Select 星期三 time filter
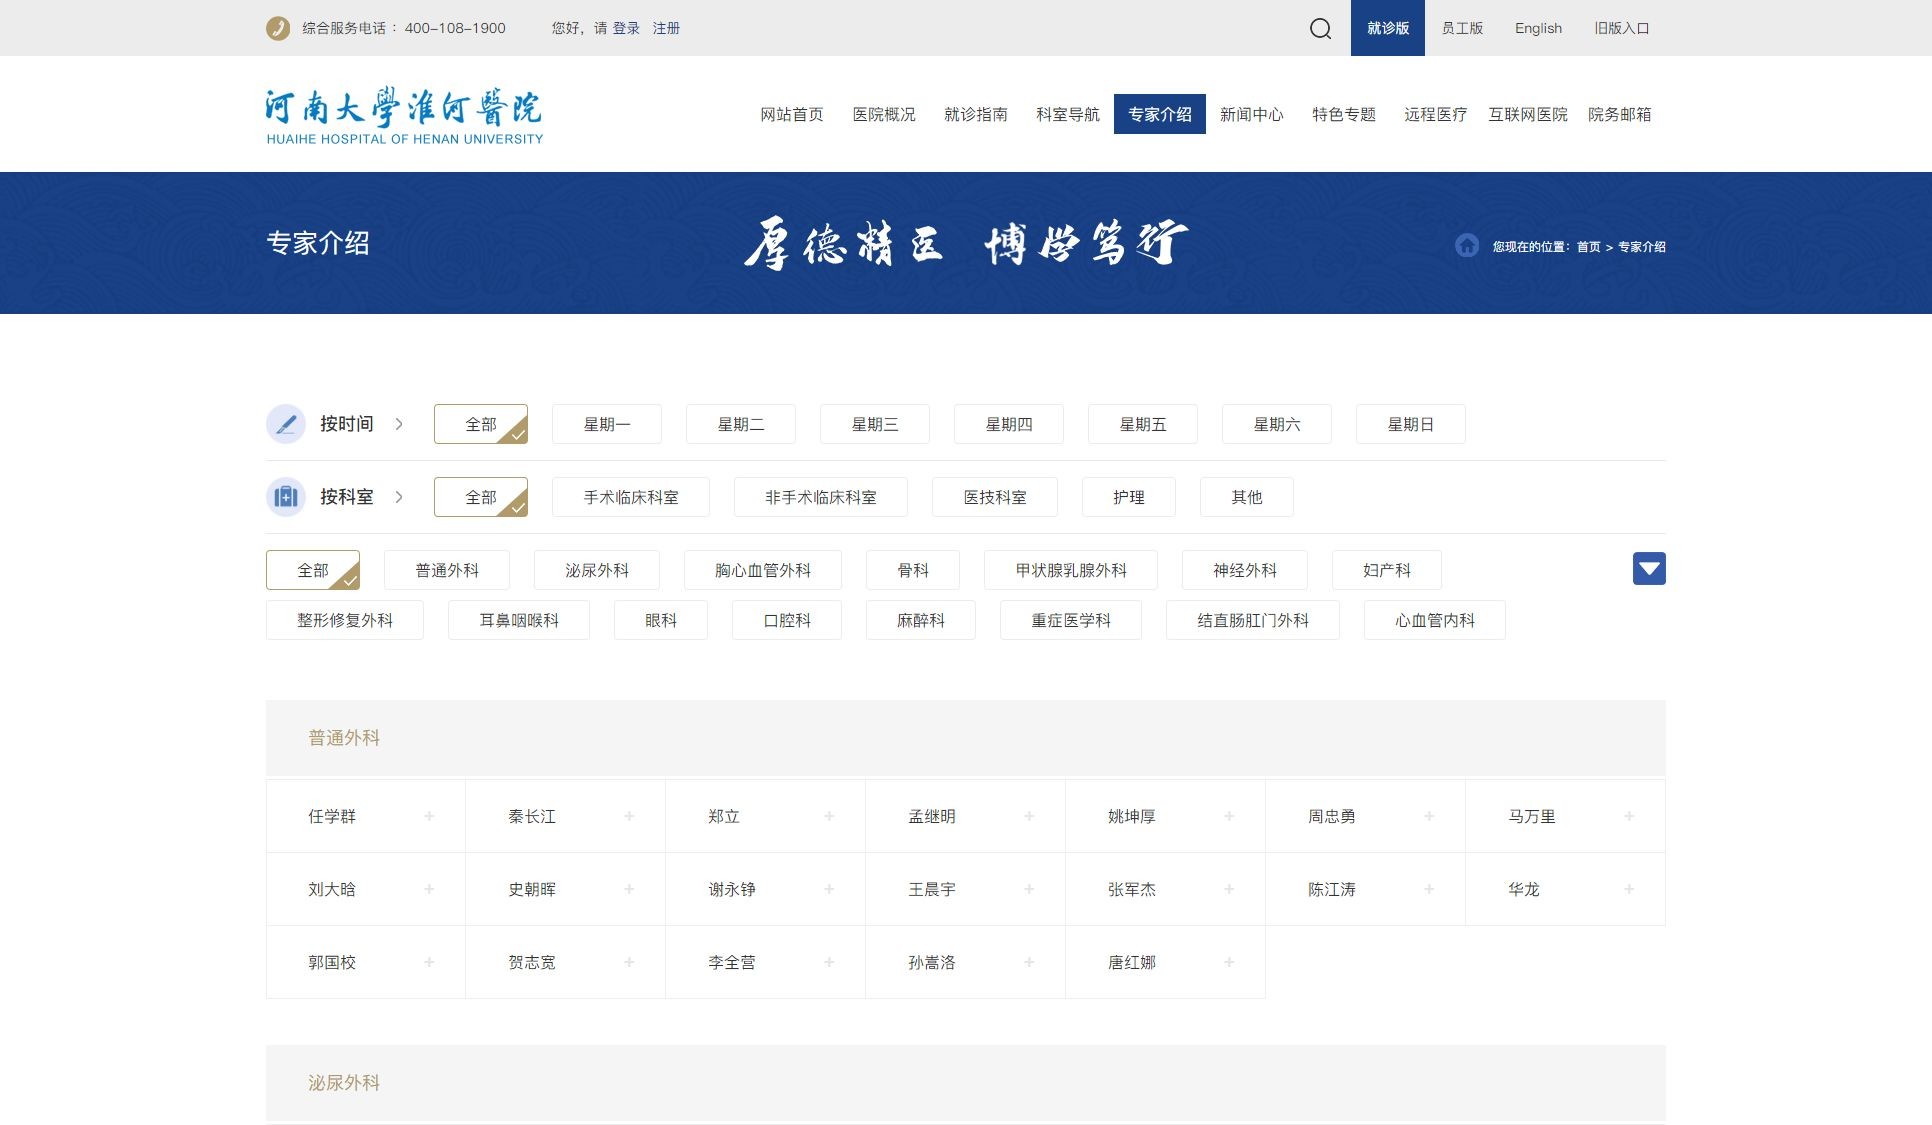Viewport: 1932px width, 1125px height. [874, 424]
